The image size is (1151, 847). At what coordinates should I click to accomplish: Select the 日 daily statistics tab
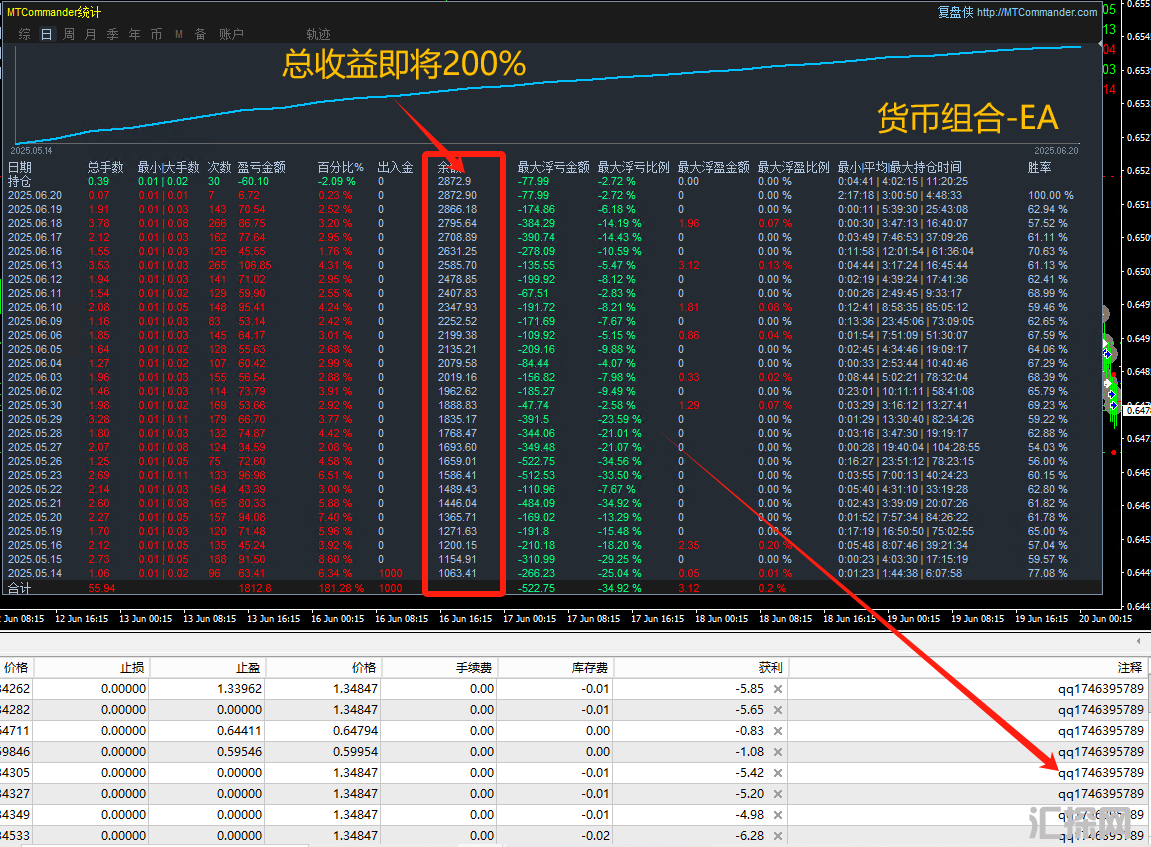pyautogui.click(x=46, y=34)
